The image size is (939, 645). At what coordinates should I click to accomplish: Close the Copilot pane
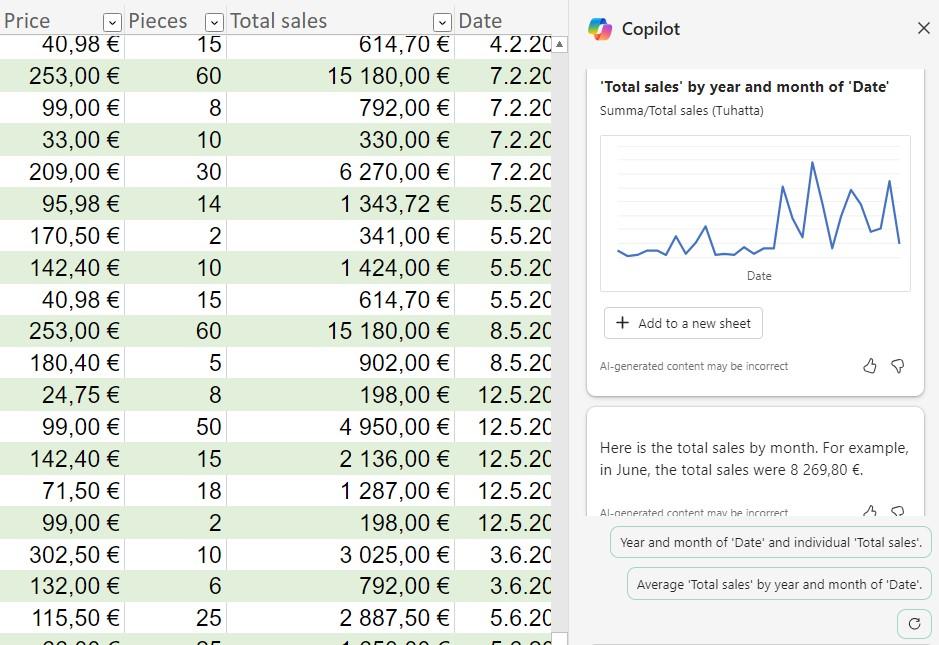923,29
